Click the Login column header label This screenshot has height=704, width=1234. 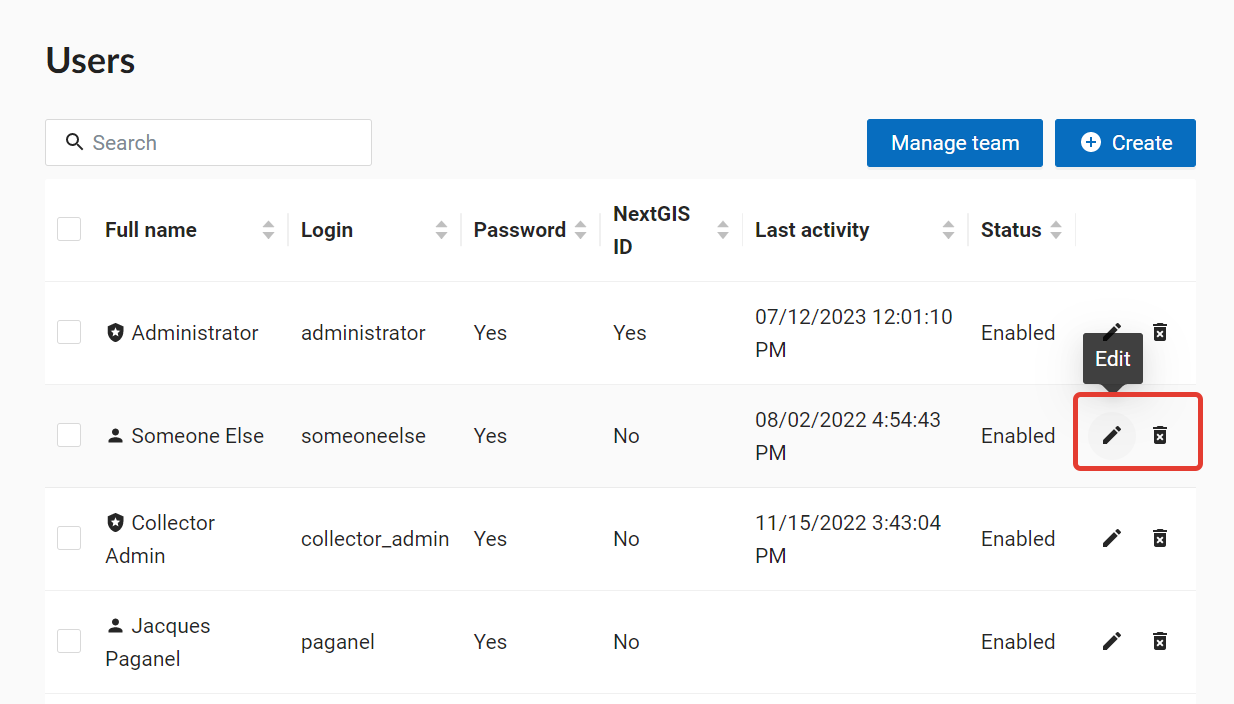point(327,230)
